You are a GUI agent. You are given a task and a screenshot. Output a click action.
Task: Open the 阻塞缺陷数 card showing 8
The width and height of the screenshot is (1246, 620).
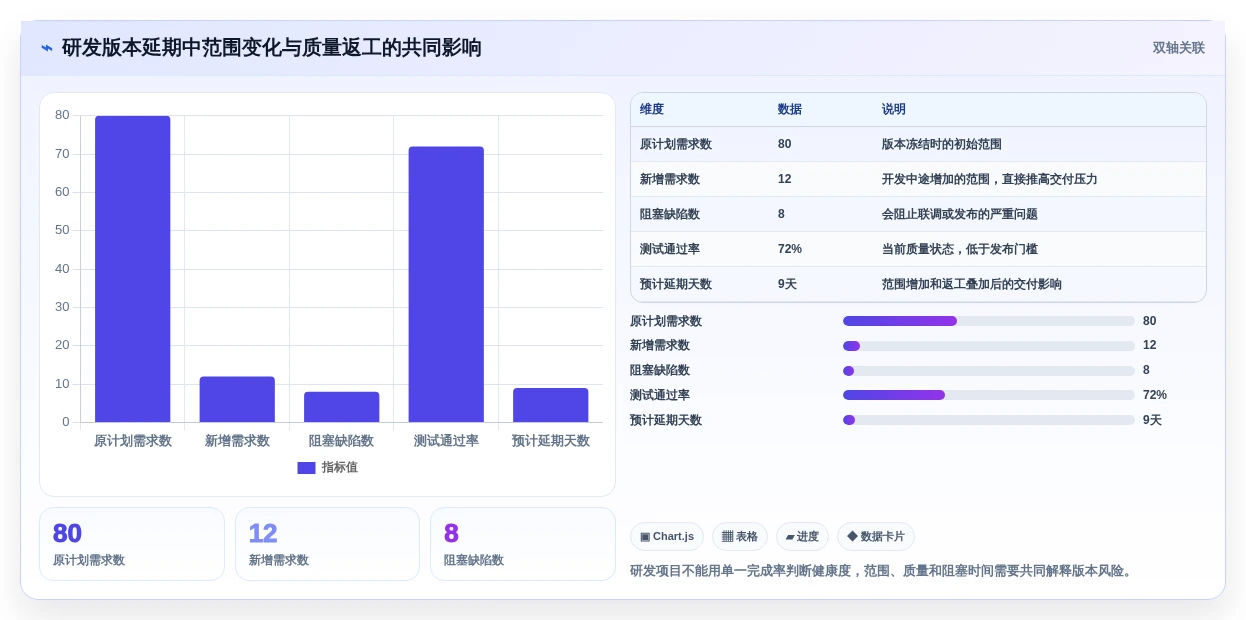(523, 544)
